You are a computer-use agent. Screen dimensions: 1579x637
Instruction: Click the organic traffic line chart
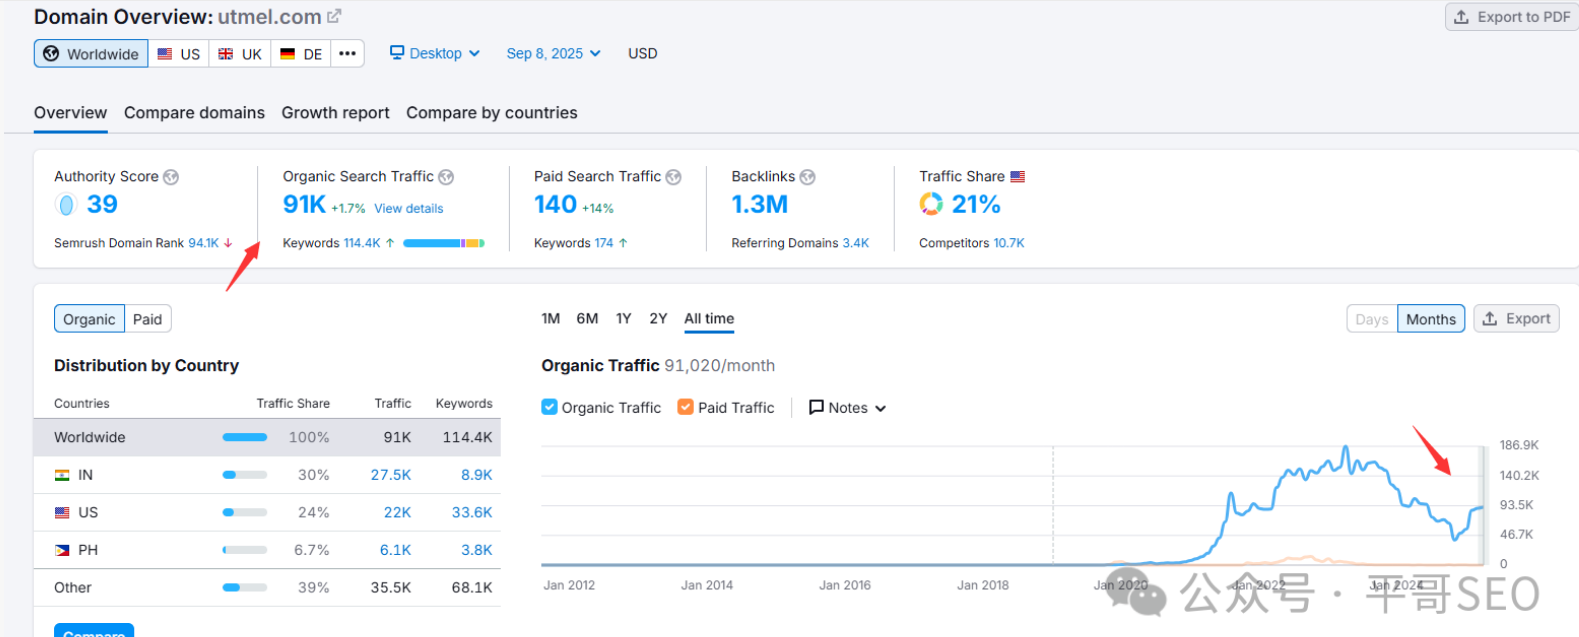click(1012, 505)
